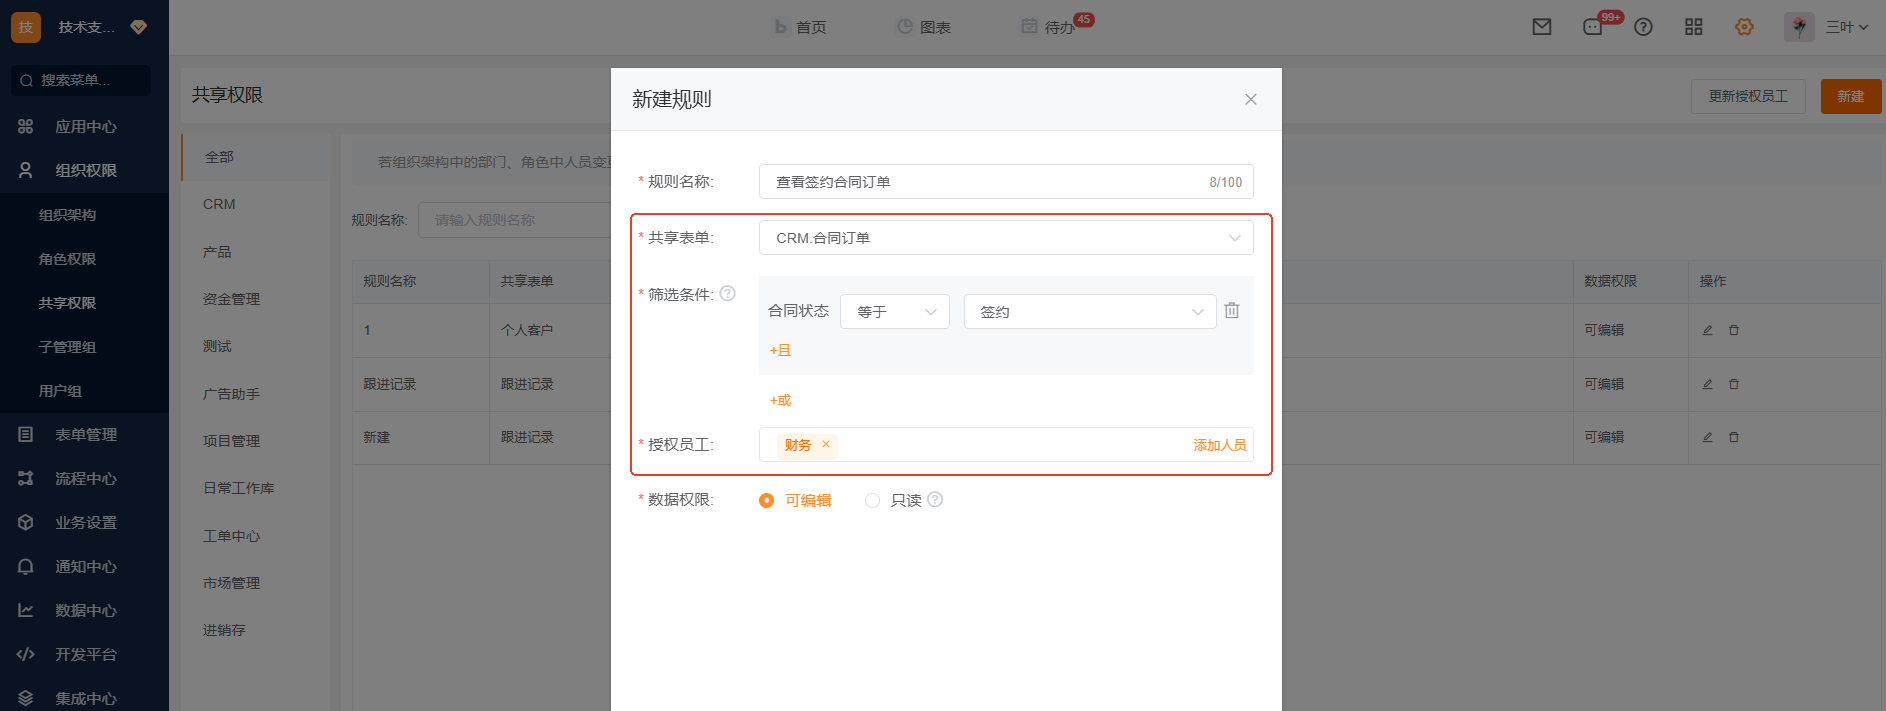Open the message icon with 99+ badge
Image resolution: width=1886 pixels, height=711 pixels.
pyautogui.click(x=1593, y=27)
